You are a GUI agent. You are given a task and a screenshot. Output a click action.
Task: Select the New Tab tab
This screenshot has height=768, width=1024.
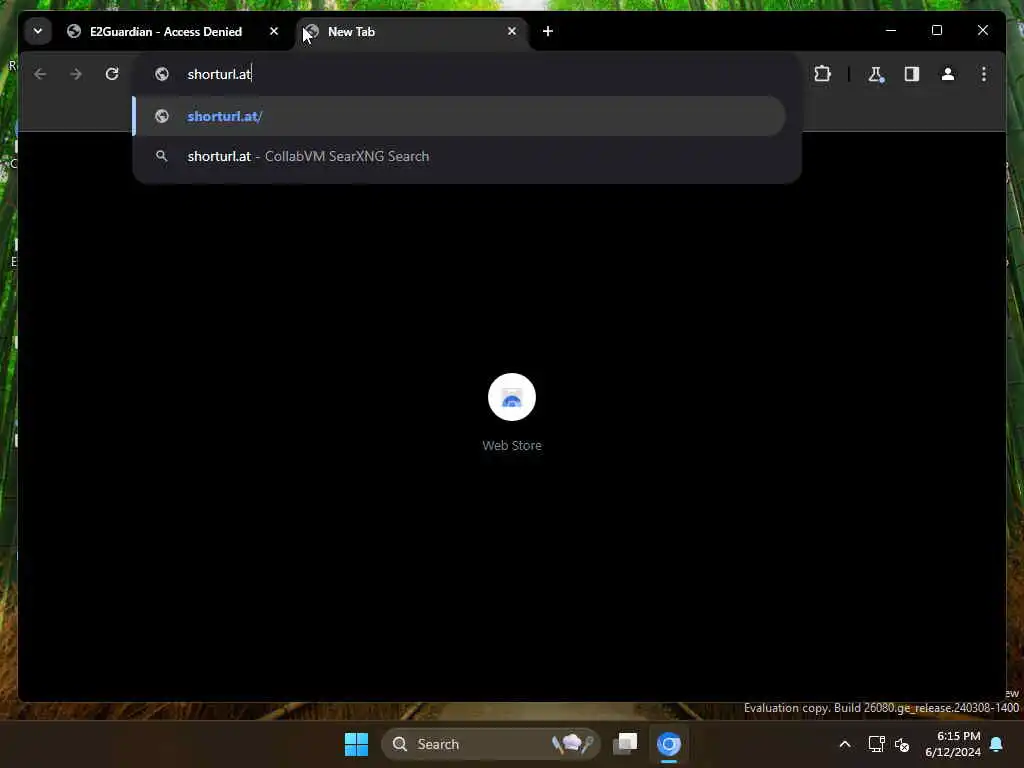411,31
